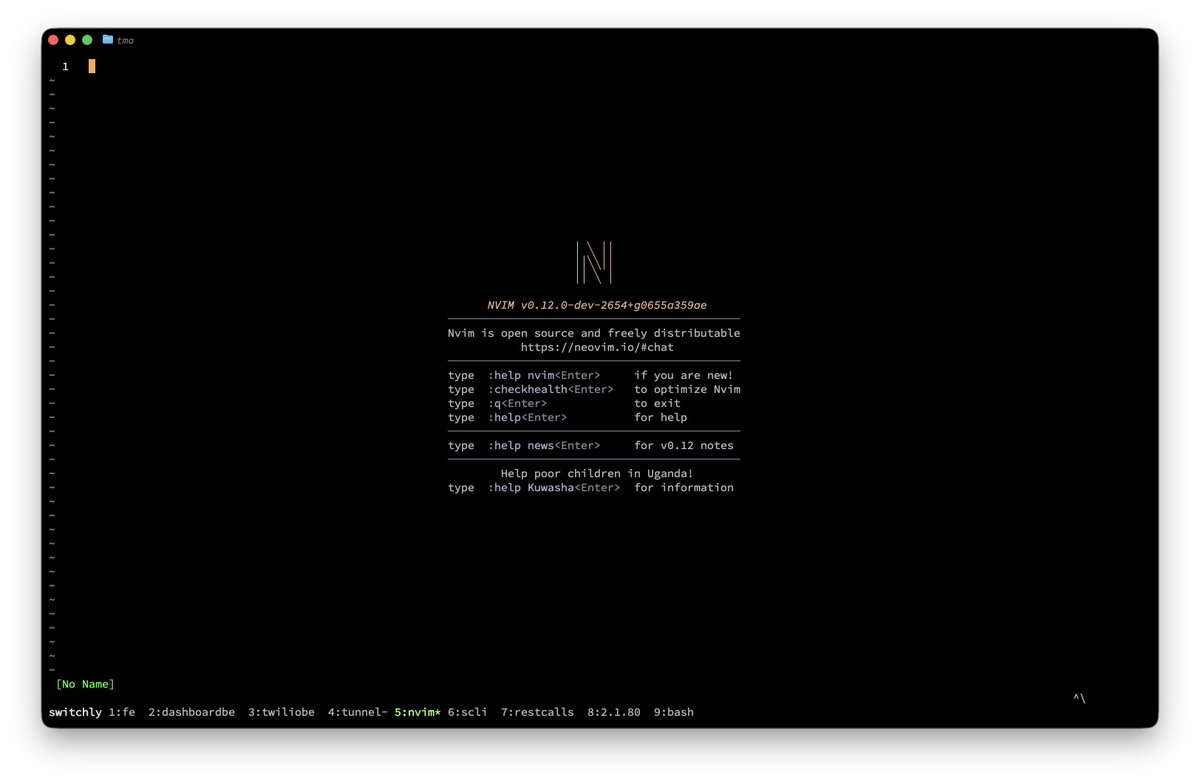1200x783 pixels.
Task: Click 'for v0.12 notes' text
Action: click(x=684, y=445)
